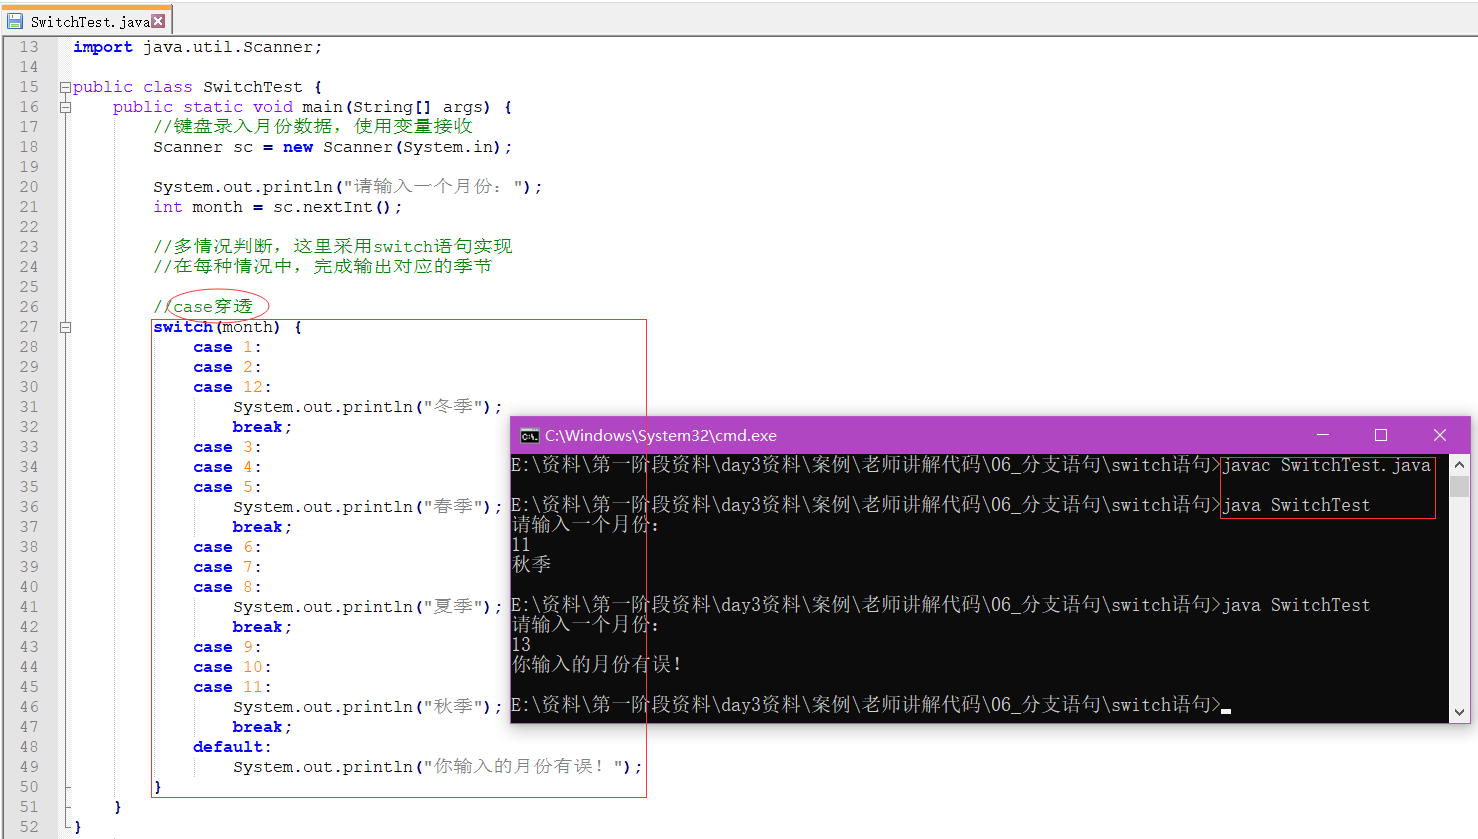Collapse the switch block fold marker
Screen dimensions: 1478x839
pyautogui.click(x=65, y=327)
